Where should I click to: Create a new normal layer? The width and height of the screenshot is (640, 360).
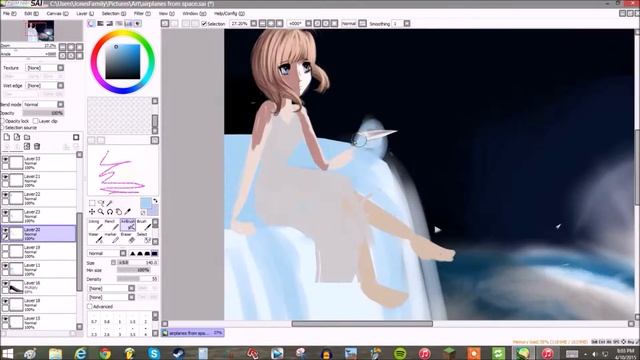point(7,137)
